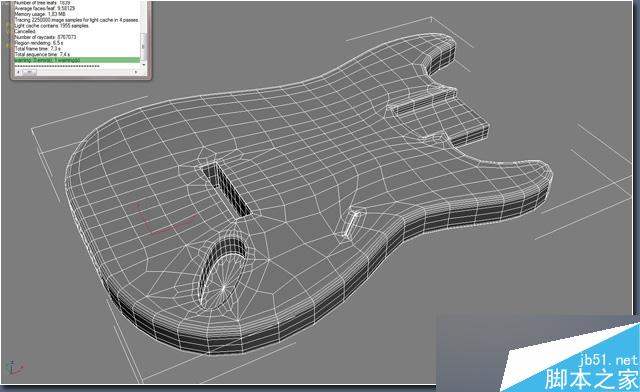640x392 pixels.
Task: Click the log window's scroll-left arrow
Action: point(18,72)
